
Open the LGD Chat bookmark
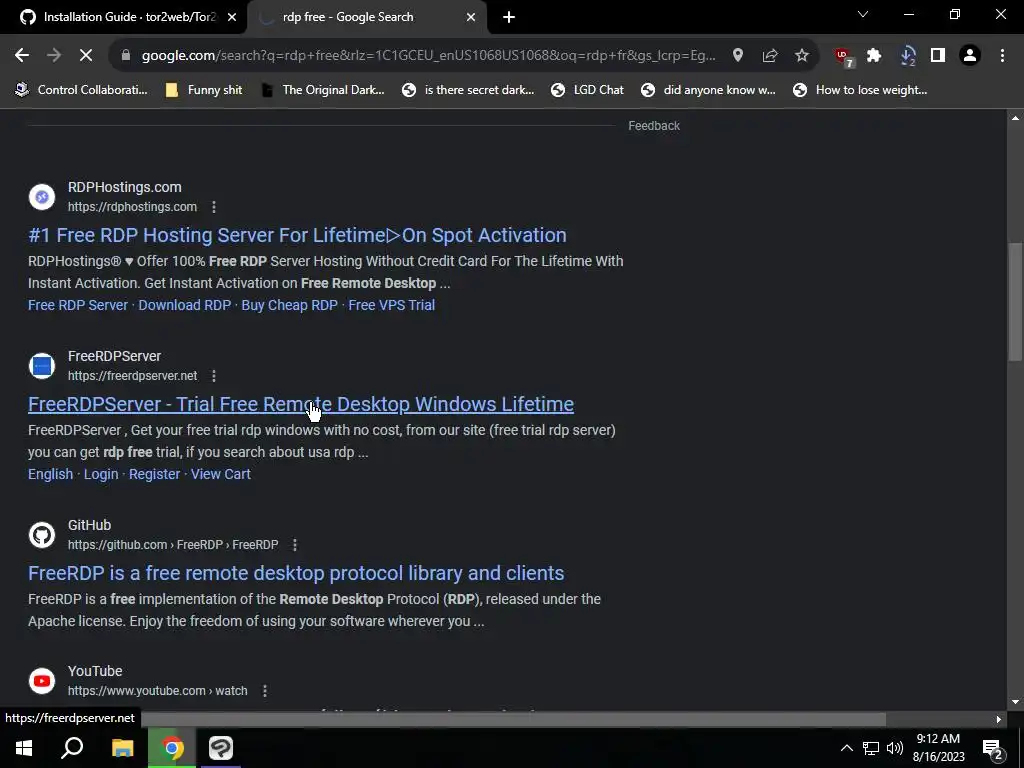(587, 90)
